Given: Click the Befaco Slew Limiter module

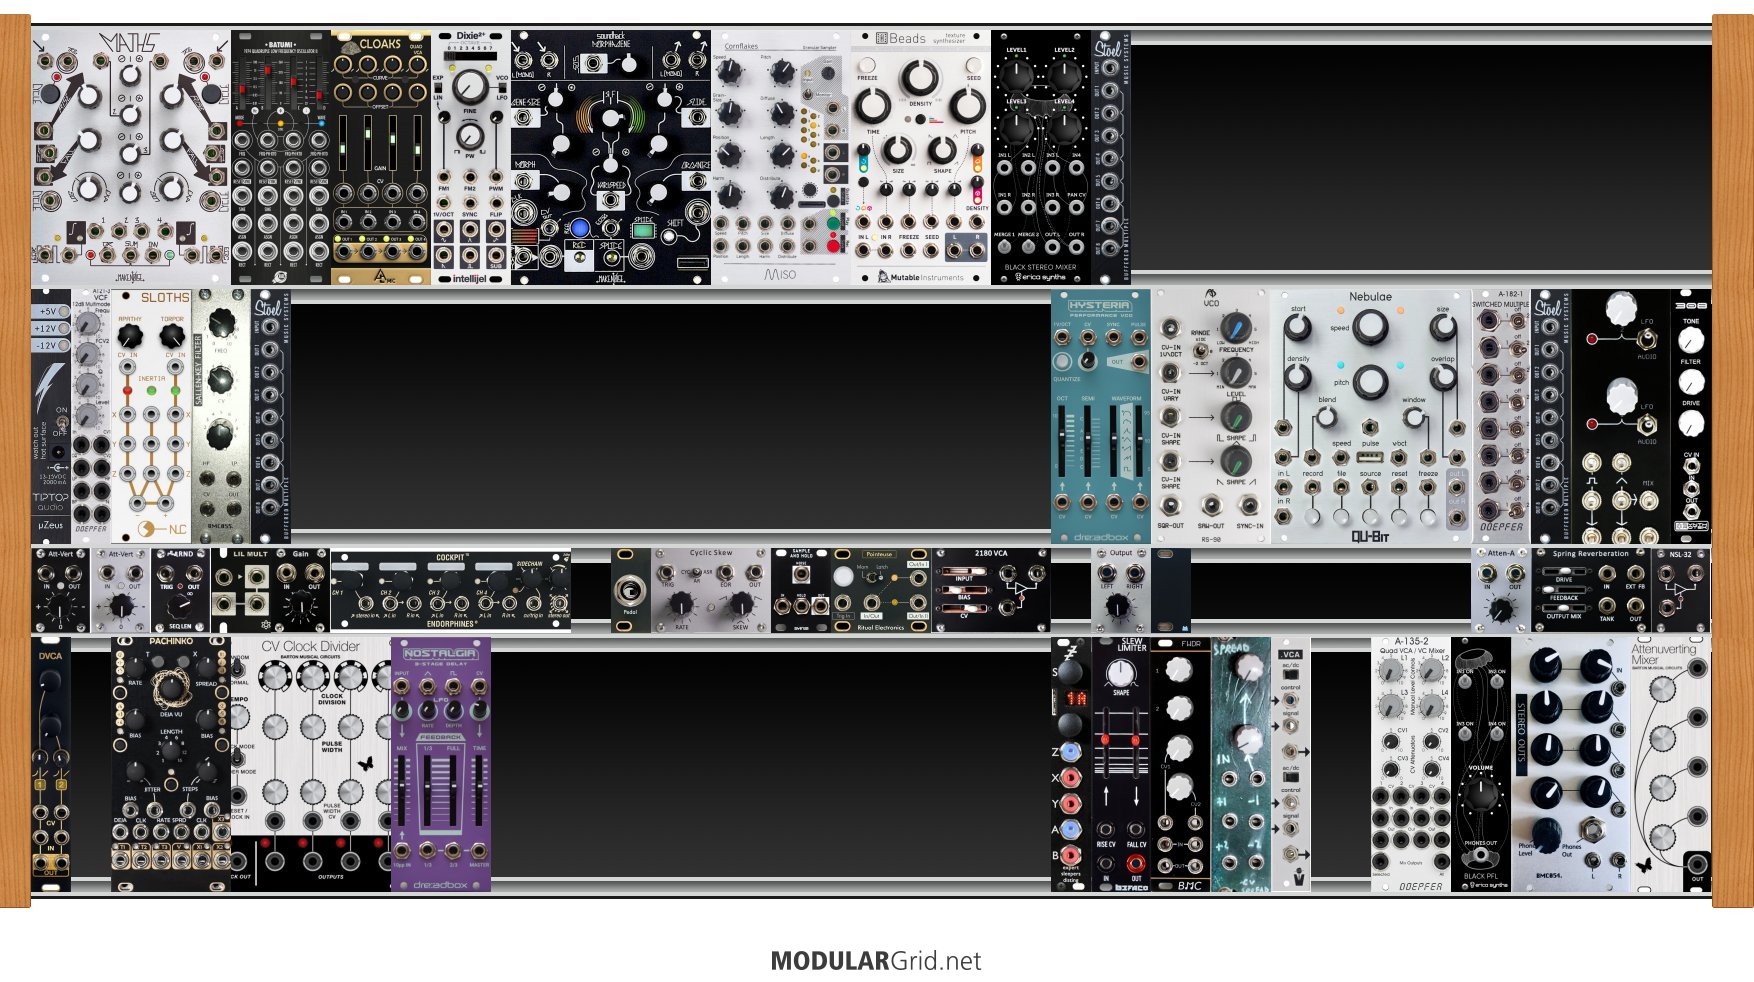Looking at the screenshot, I should (x=1121, y=764).
